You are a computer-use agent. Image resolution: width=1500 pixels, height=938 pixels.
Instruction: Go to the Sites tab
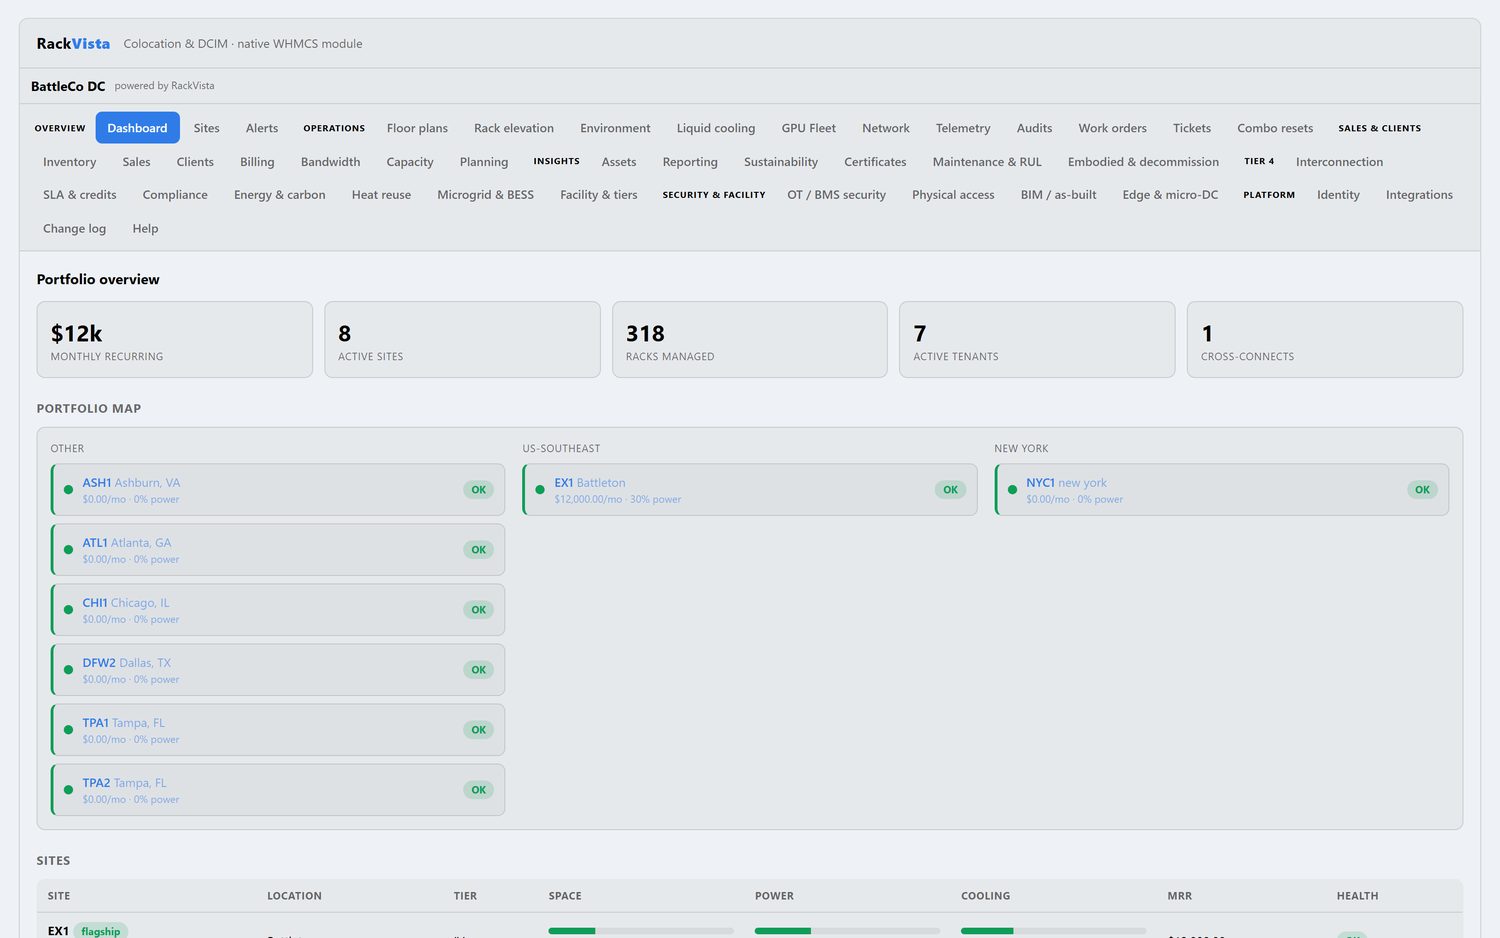[x=206, y=128]
